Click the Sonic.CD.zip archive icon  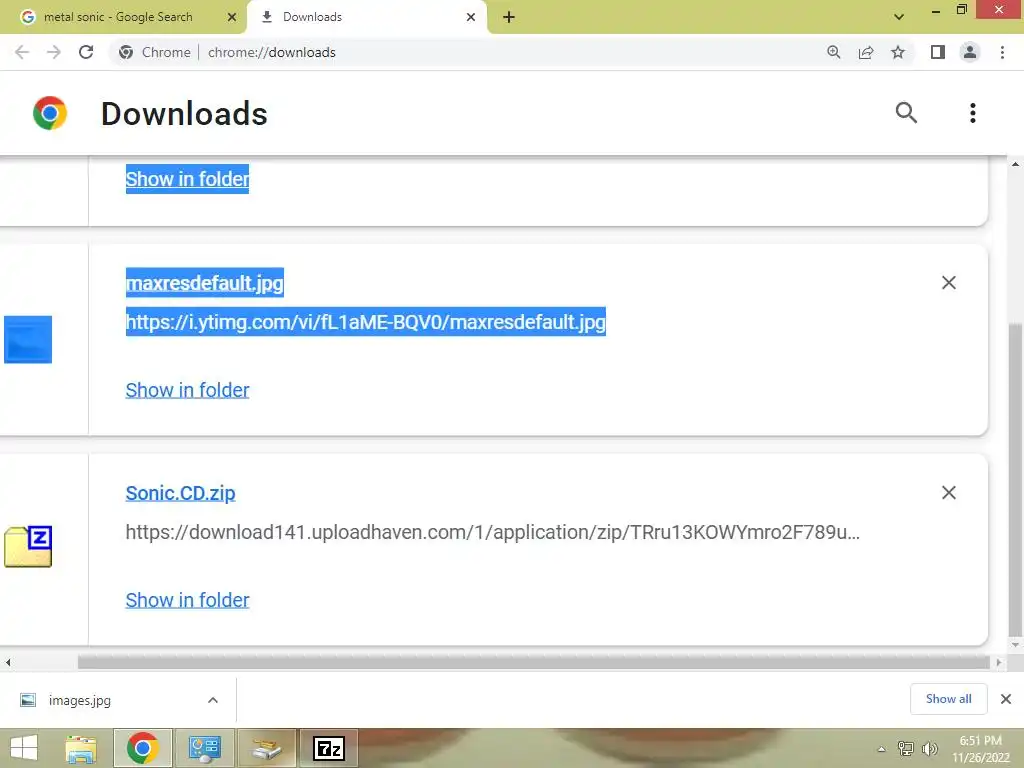pos(28,547)
